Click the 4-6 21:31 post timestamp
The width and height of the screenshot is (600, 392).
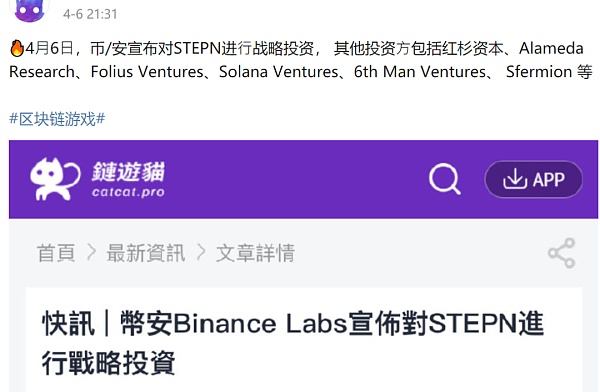(x=90, y=14)
